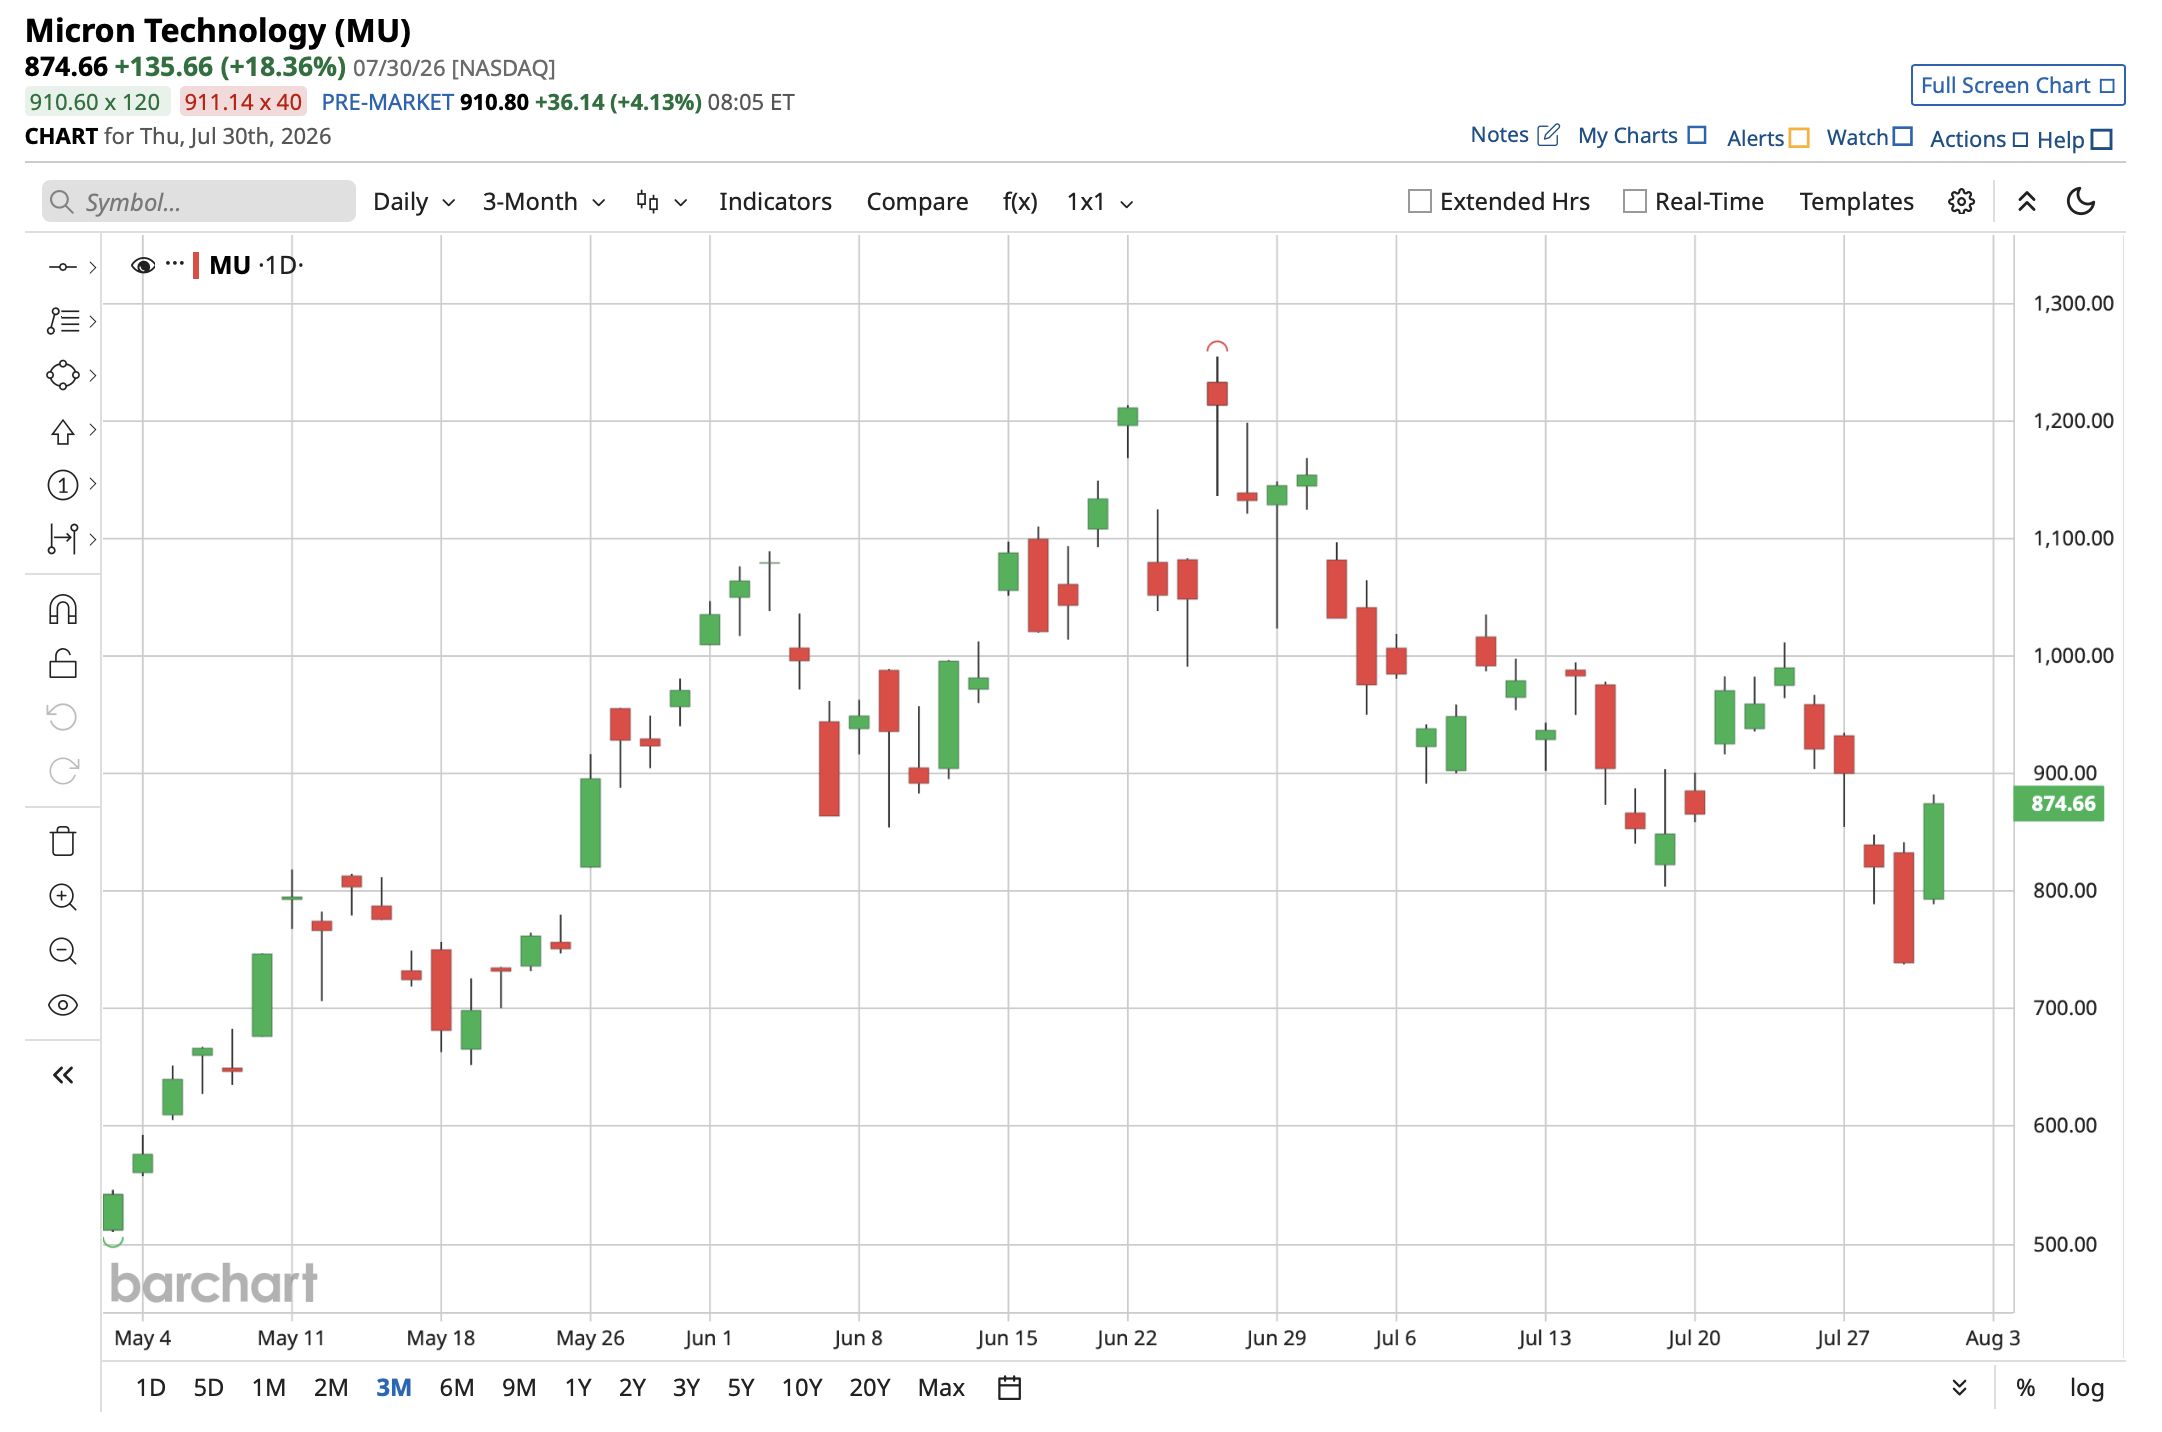The height and width of the screenshot is (1432, 2162).
Task: Open Notes for this symbol
Action: tap(1514, 135)
